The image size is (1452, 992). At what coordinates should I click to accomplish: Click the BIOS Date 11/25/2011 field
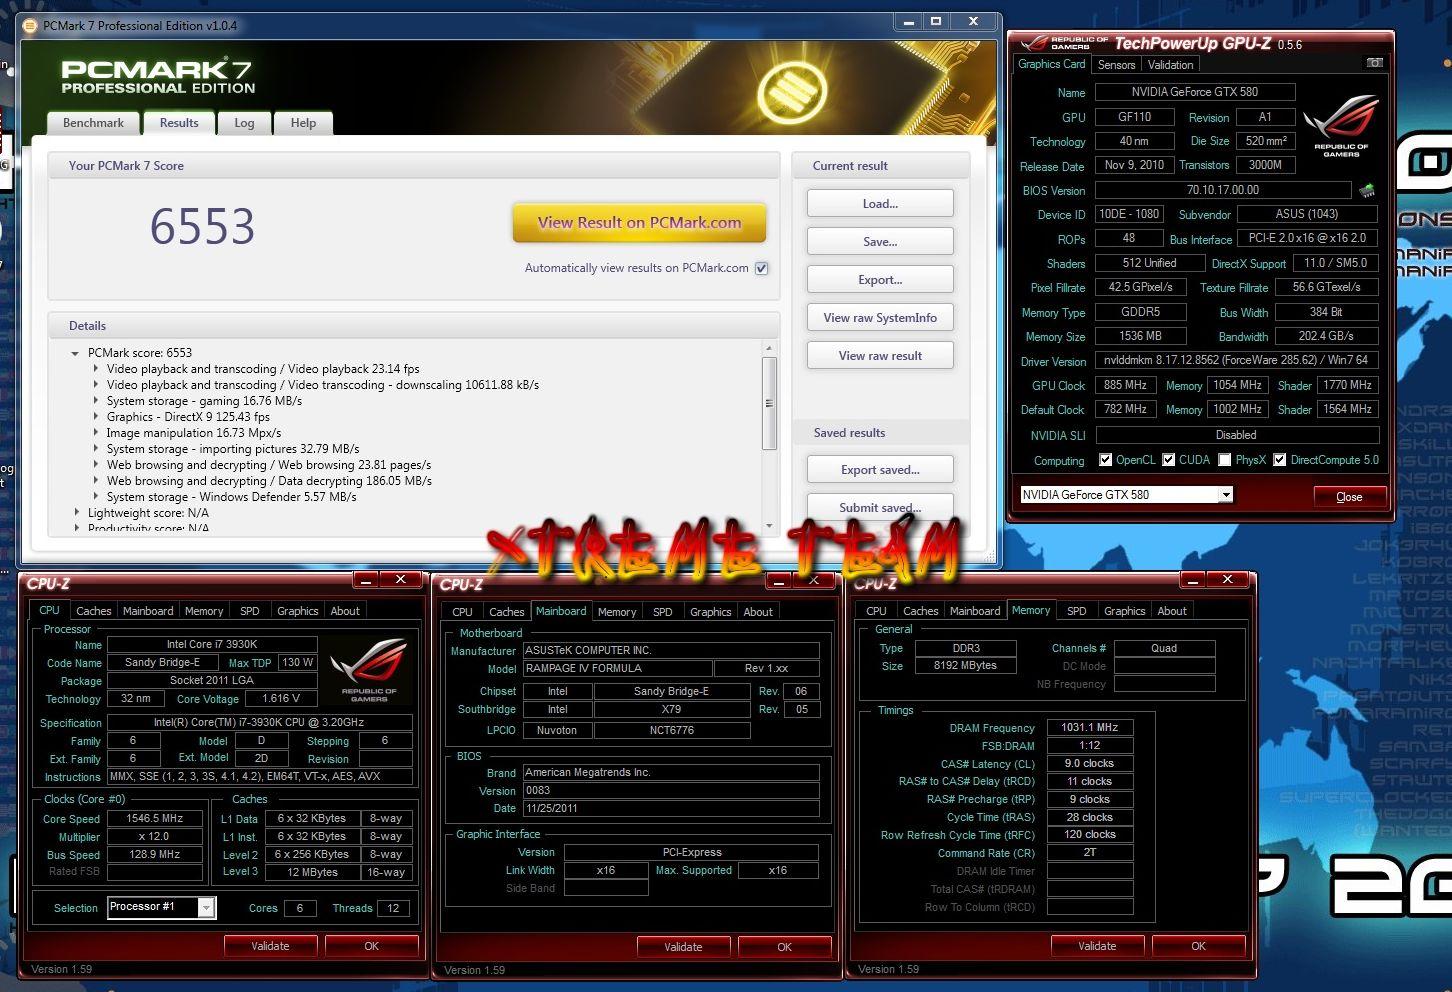[671, 808]
